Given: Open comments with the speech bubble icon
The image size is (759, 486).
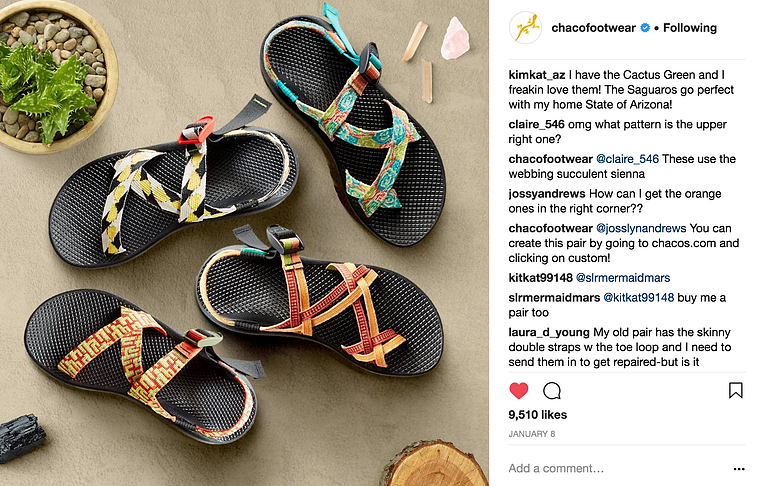Looking at the screenshot, I should [552, 391].
